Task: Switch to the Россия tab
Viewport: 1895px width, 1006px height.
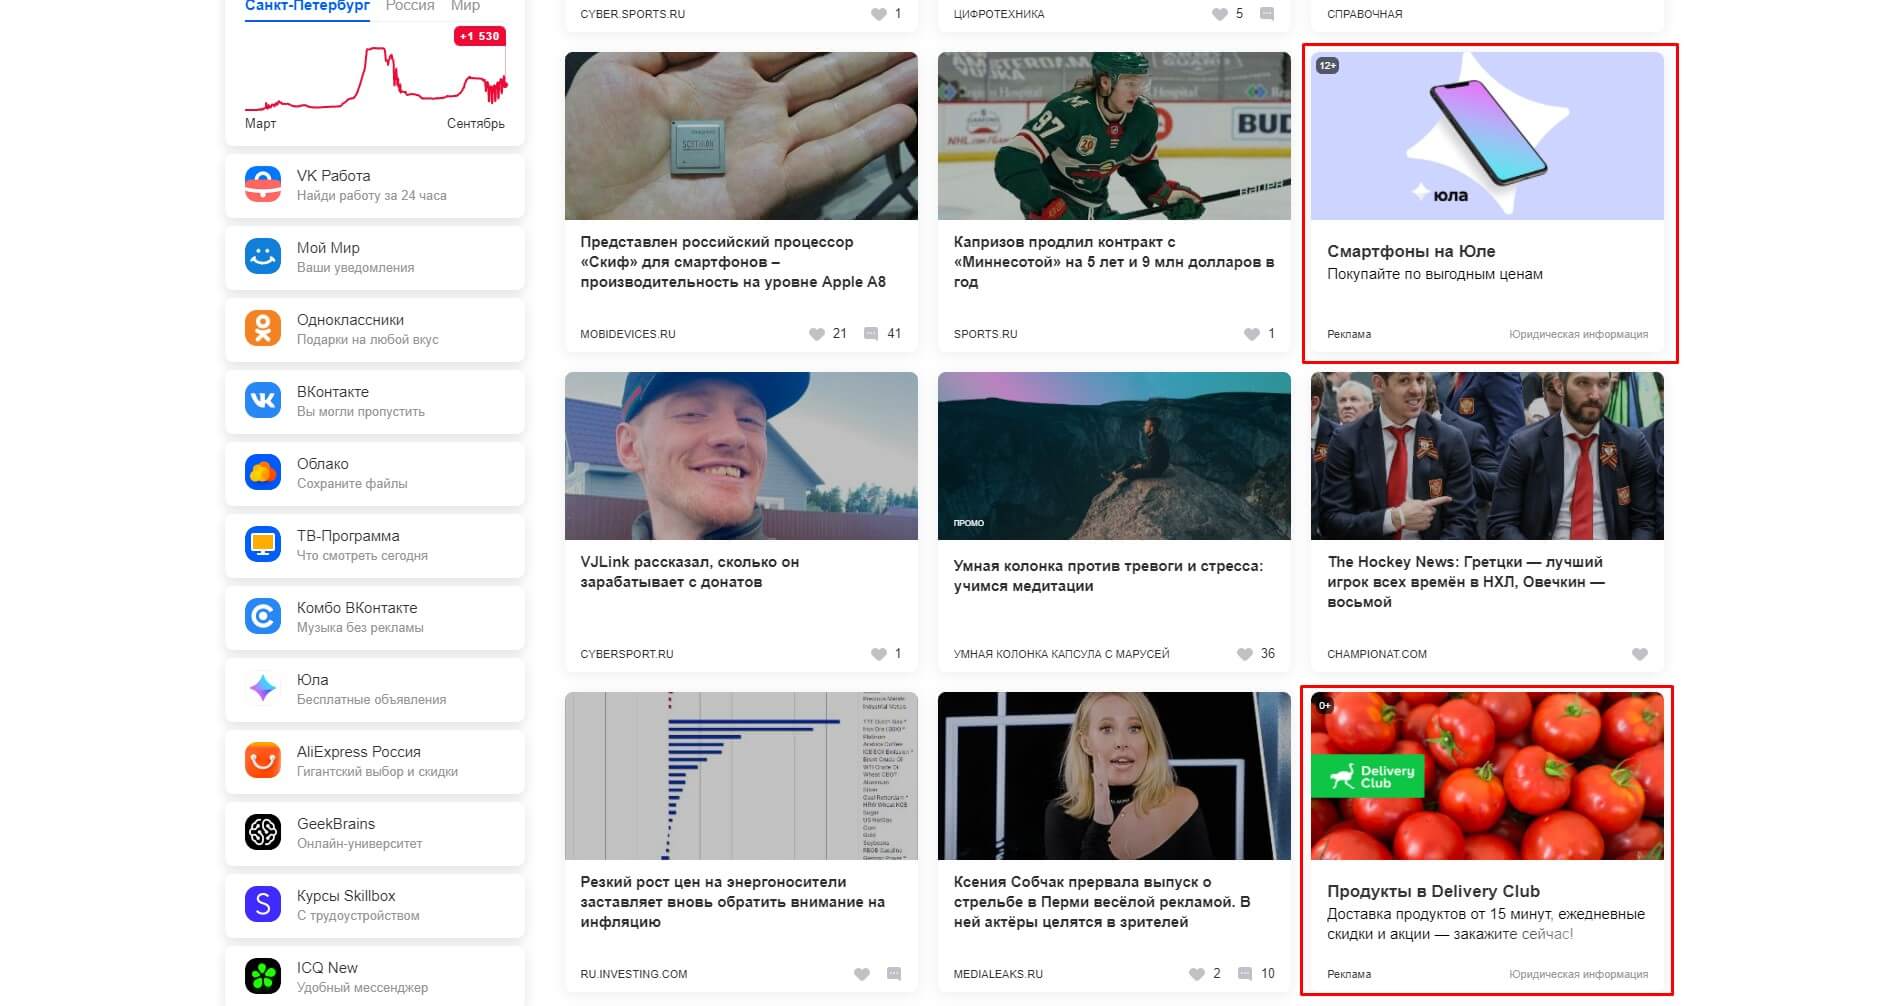Action: point(410,6)
